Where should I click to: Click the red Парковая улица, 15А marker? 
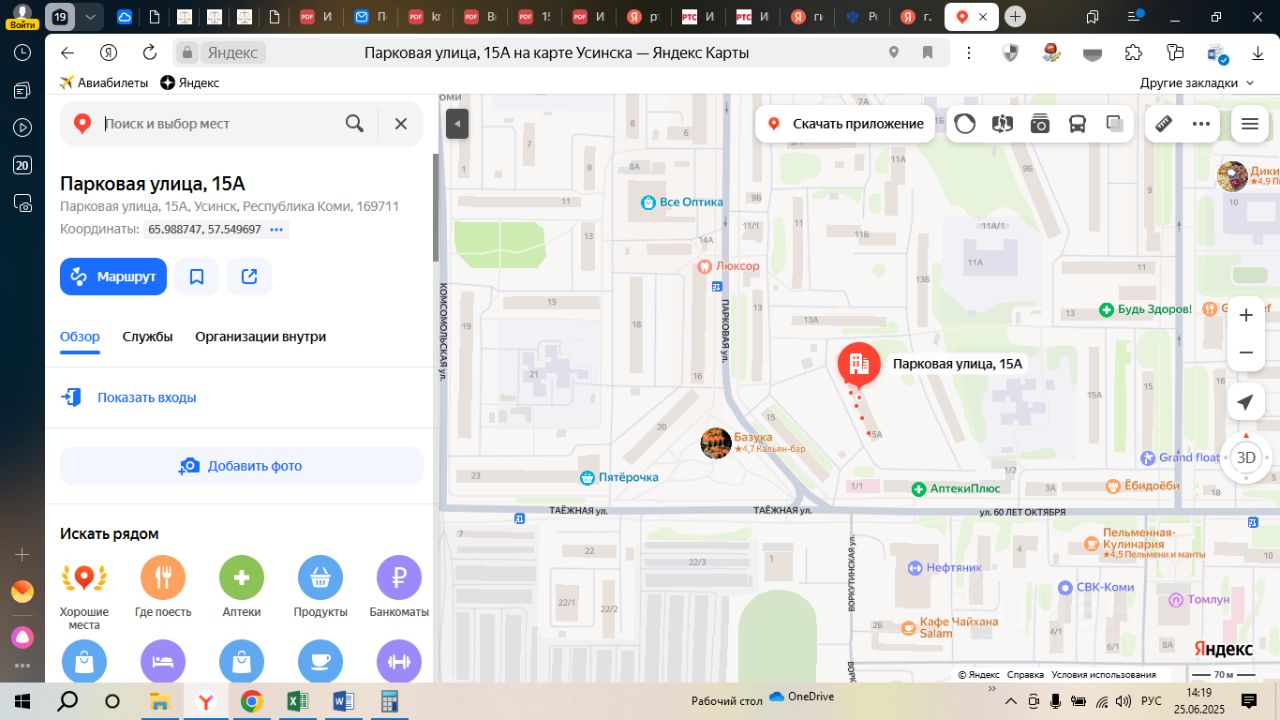858,365
